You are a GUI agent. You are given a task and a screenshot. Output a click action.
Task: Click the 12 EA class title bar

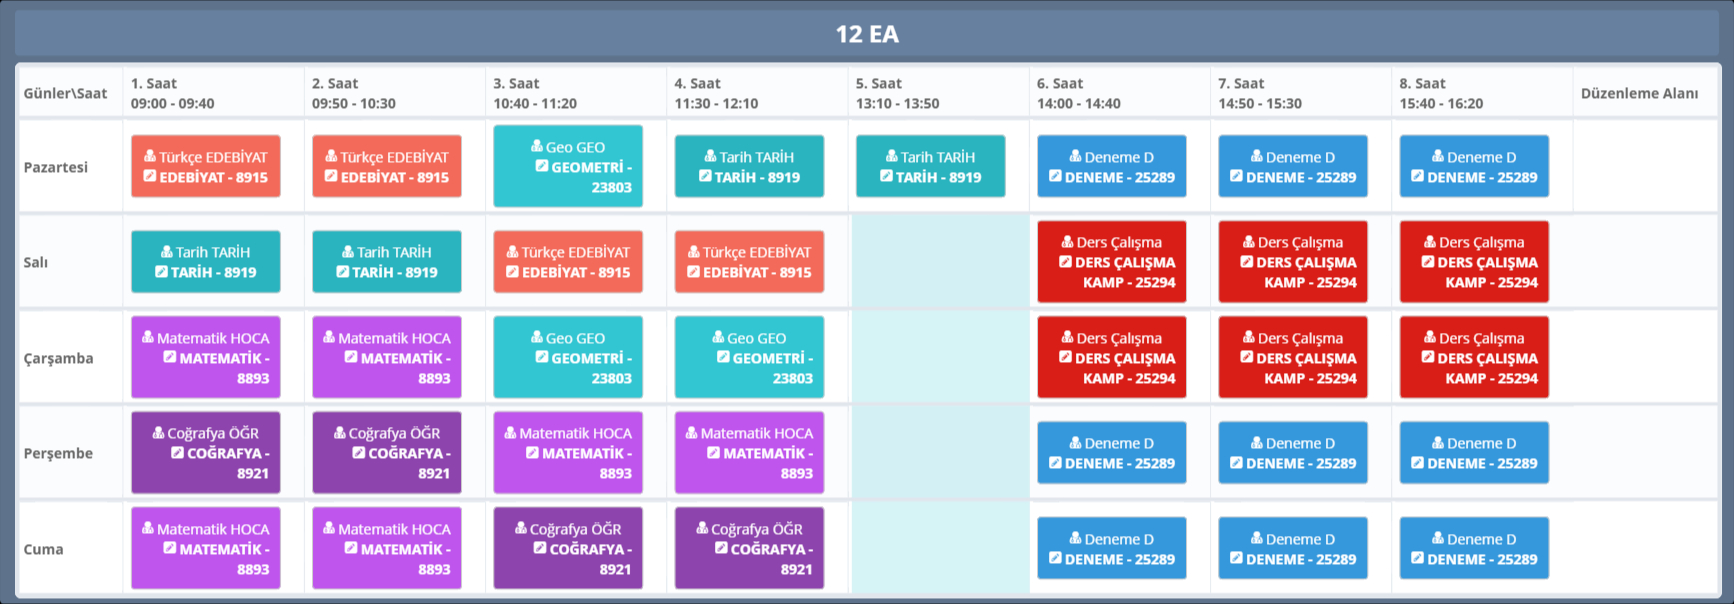(867, 34)
